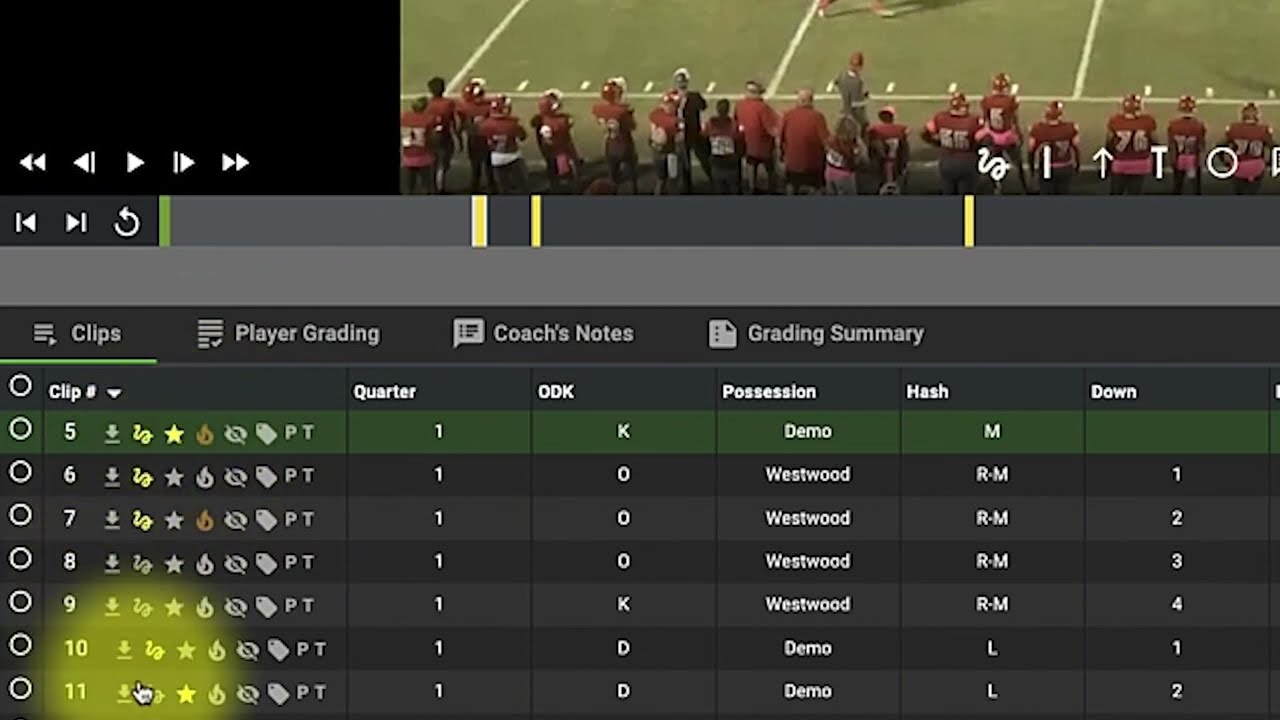Switch to the Clips tab
The image size is (1280, 720).
tap(77, 334)
